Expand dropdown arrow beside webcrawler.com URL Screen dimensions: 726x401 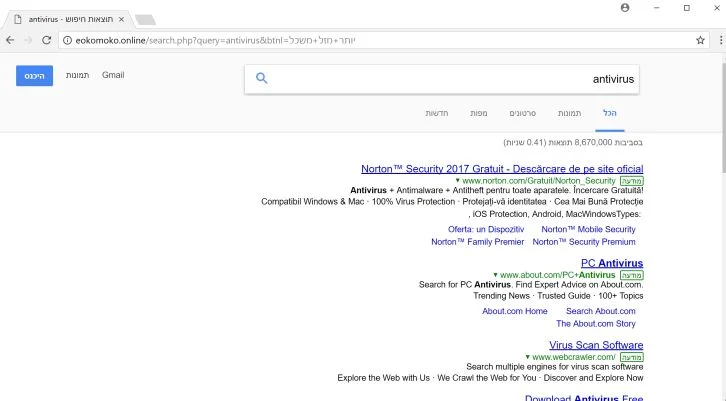pos(527,357)
